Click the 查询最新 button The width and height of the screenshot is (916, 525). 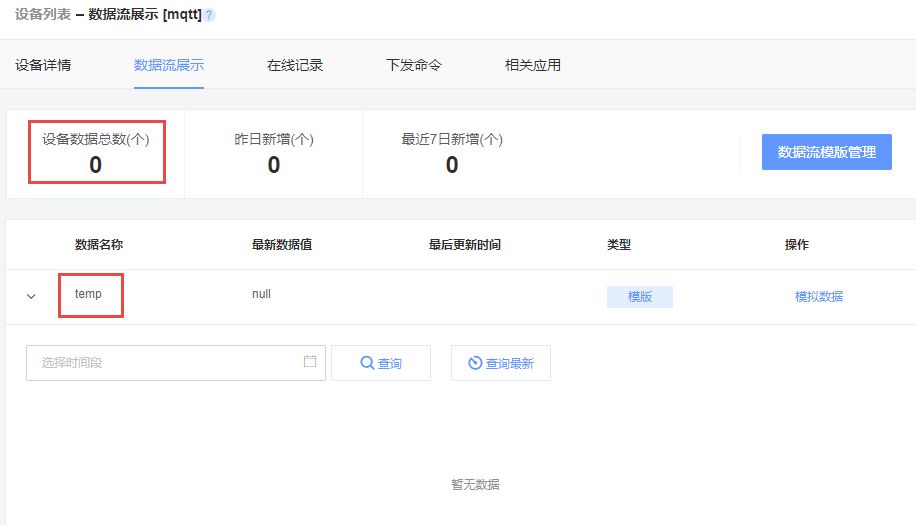tap(501, 363)
